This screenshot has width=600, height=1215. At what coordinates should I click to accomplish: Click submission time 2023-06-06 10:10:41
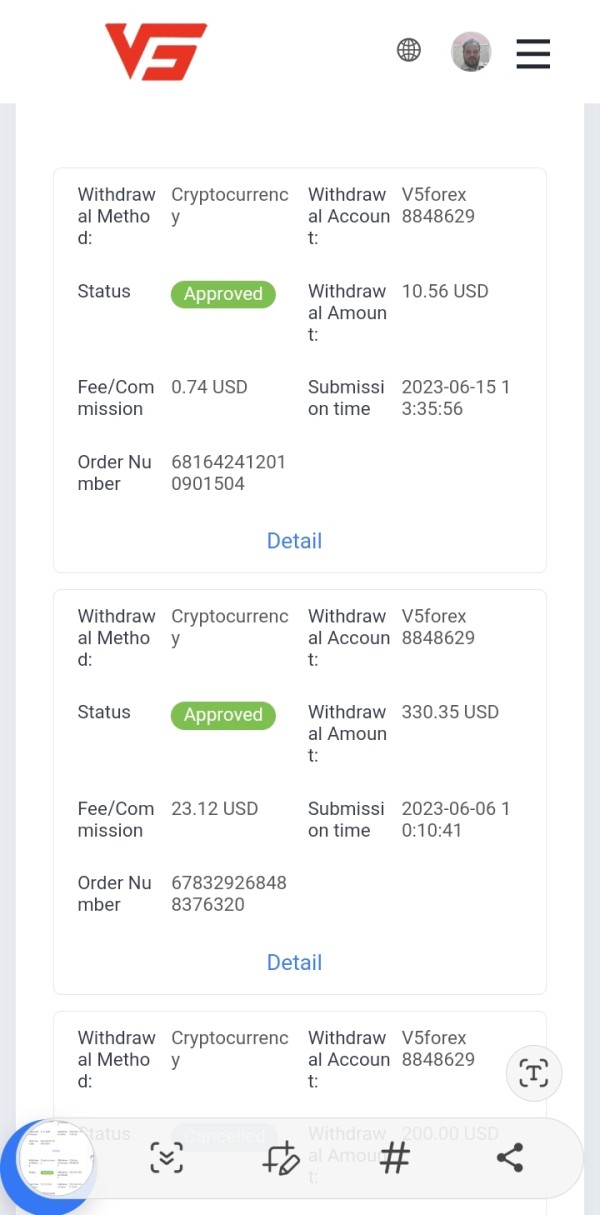[456, 819]
